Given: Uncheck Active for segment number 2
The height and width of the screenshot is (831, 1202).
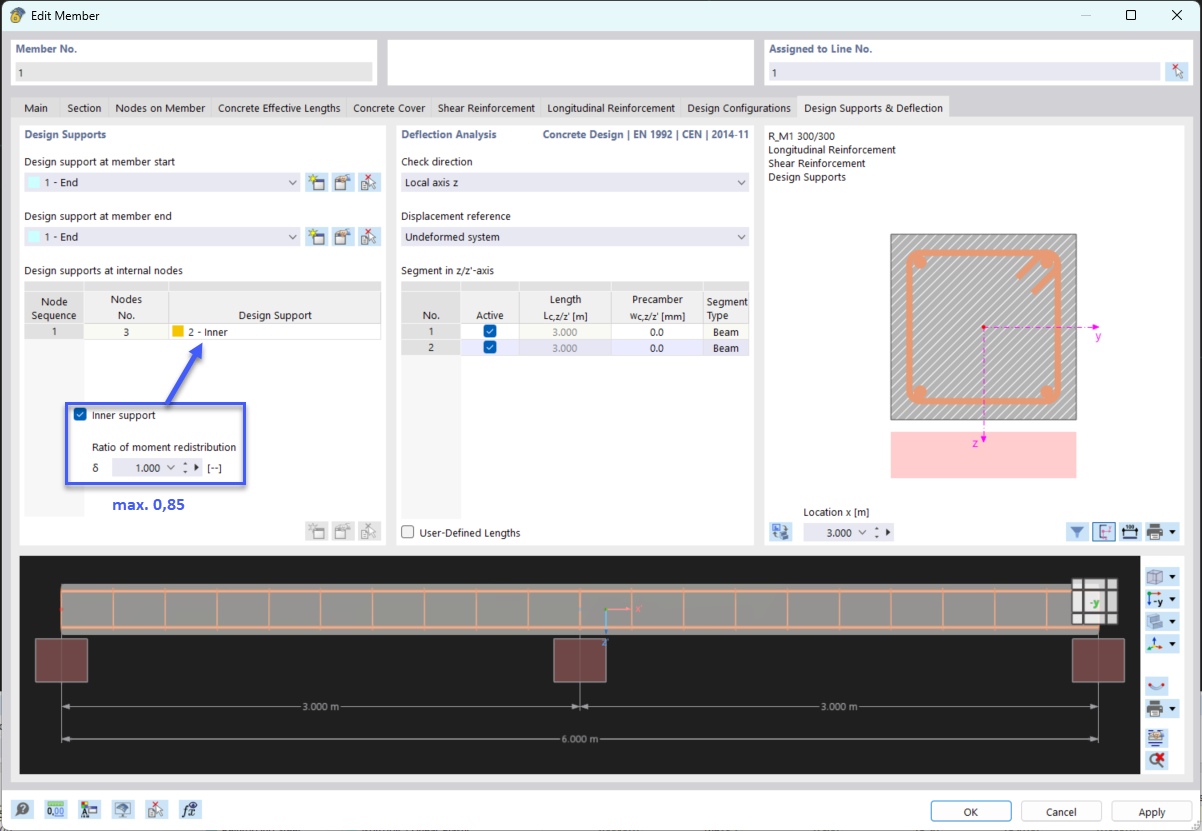Looking at the screenshot, I should point(489,347).
